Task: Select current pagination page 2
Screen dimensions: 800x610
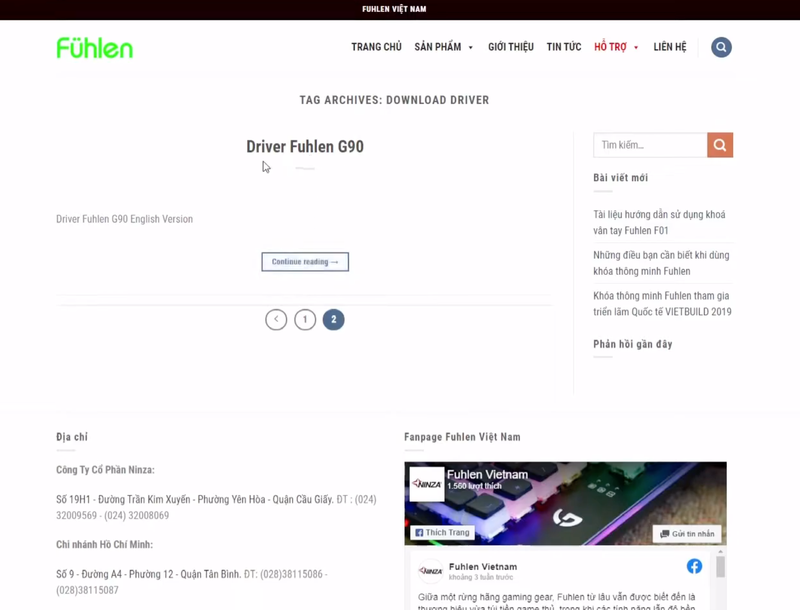Action: pos(334,320)
